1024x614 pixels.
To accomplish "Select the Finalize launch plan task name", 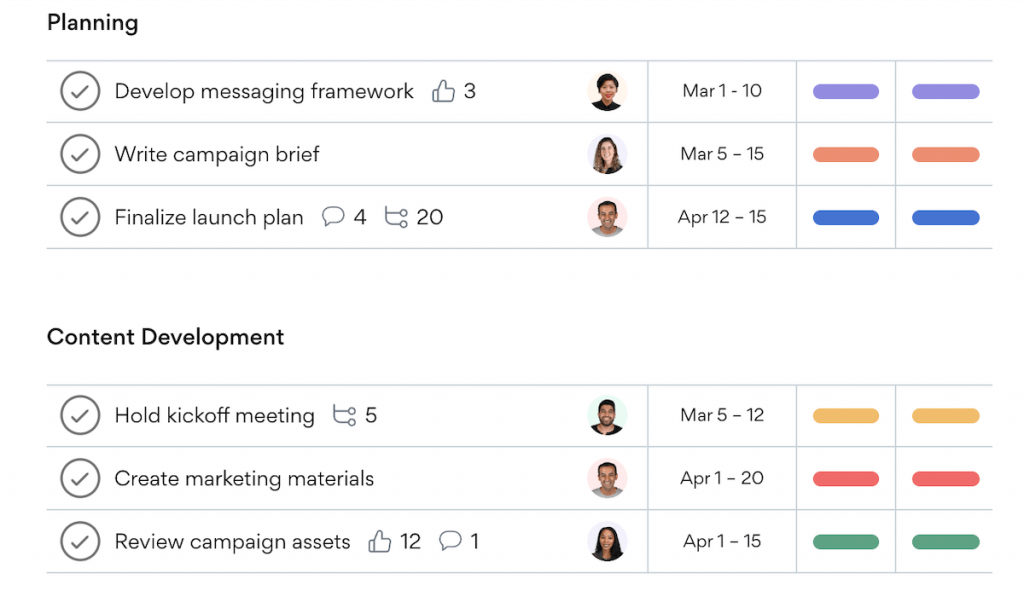I will tap(211, 217).
